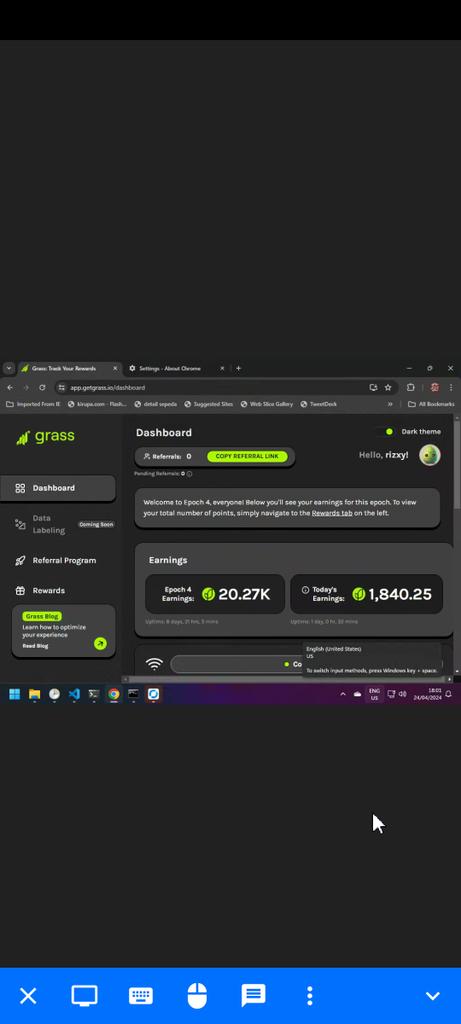
Task: Open Dashboard in the grass sidebar
Action: [x=57, y=488]
